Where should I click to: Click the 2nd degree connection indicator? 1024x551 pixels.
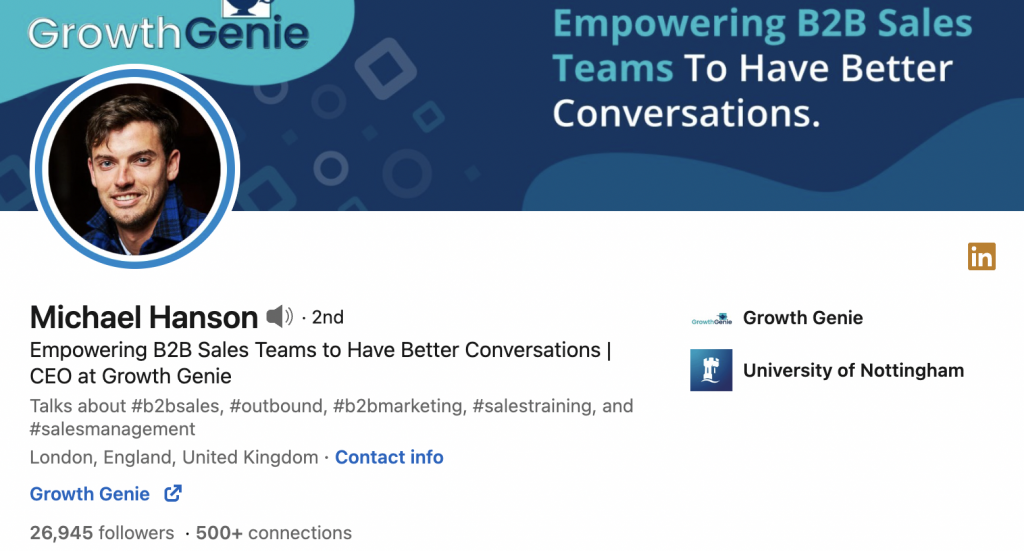tap(327, 317)
